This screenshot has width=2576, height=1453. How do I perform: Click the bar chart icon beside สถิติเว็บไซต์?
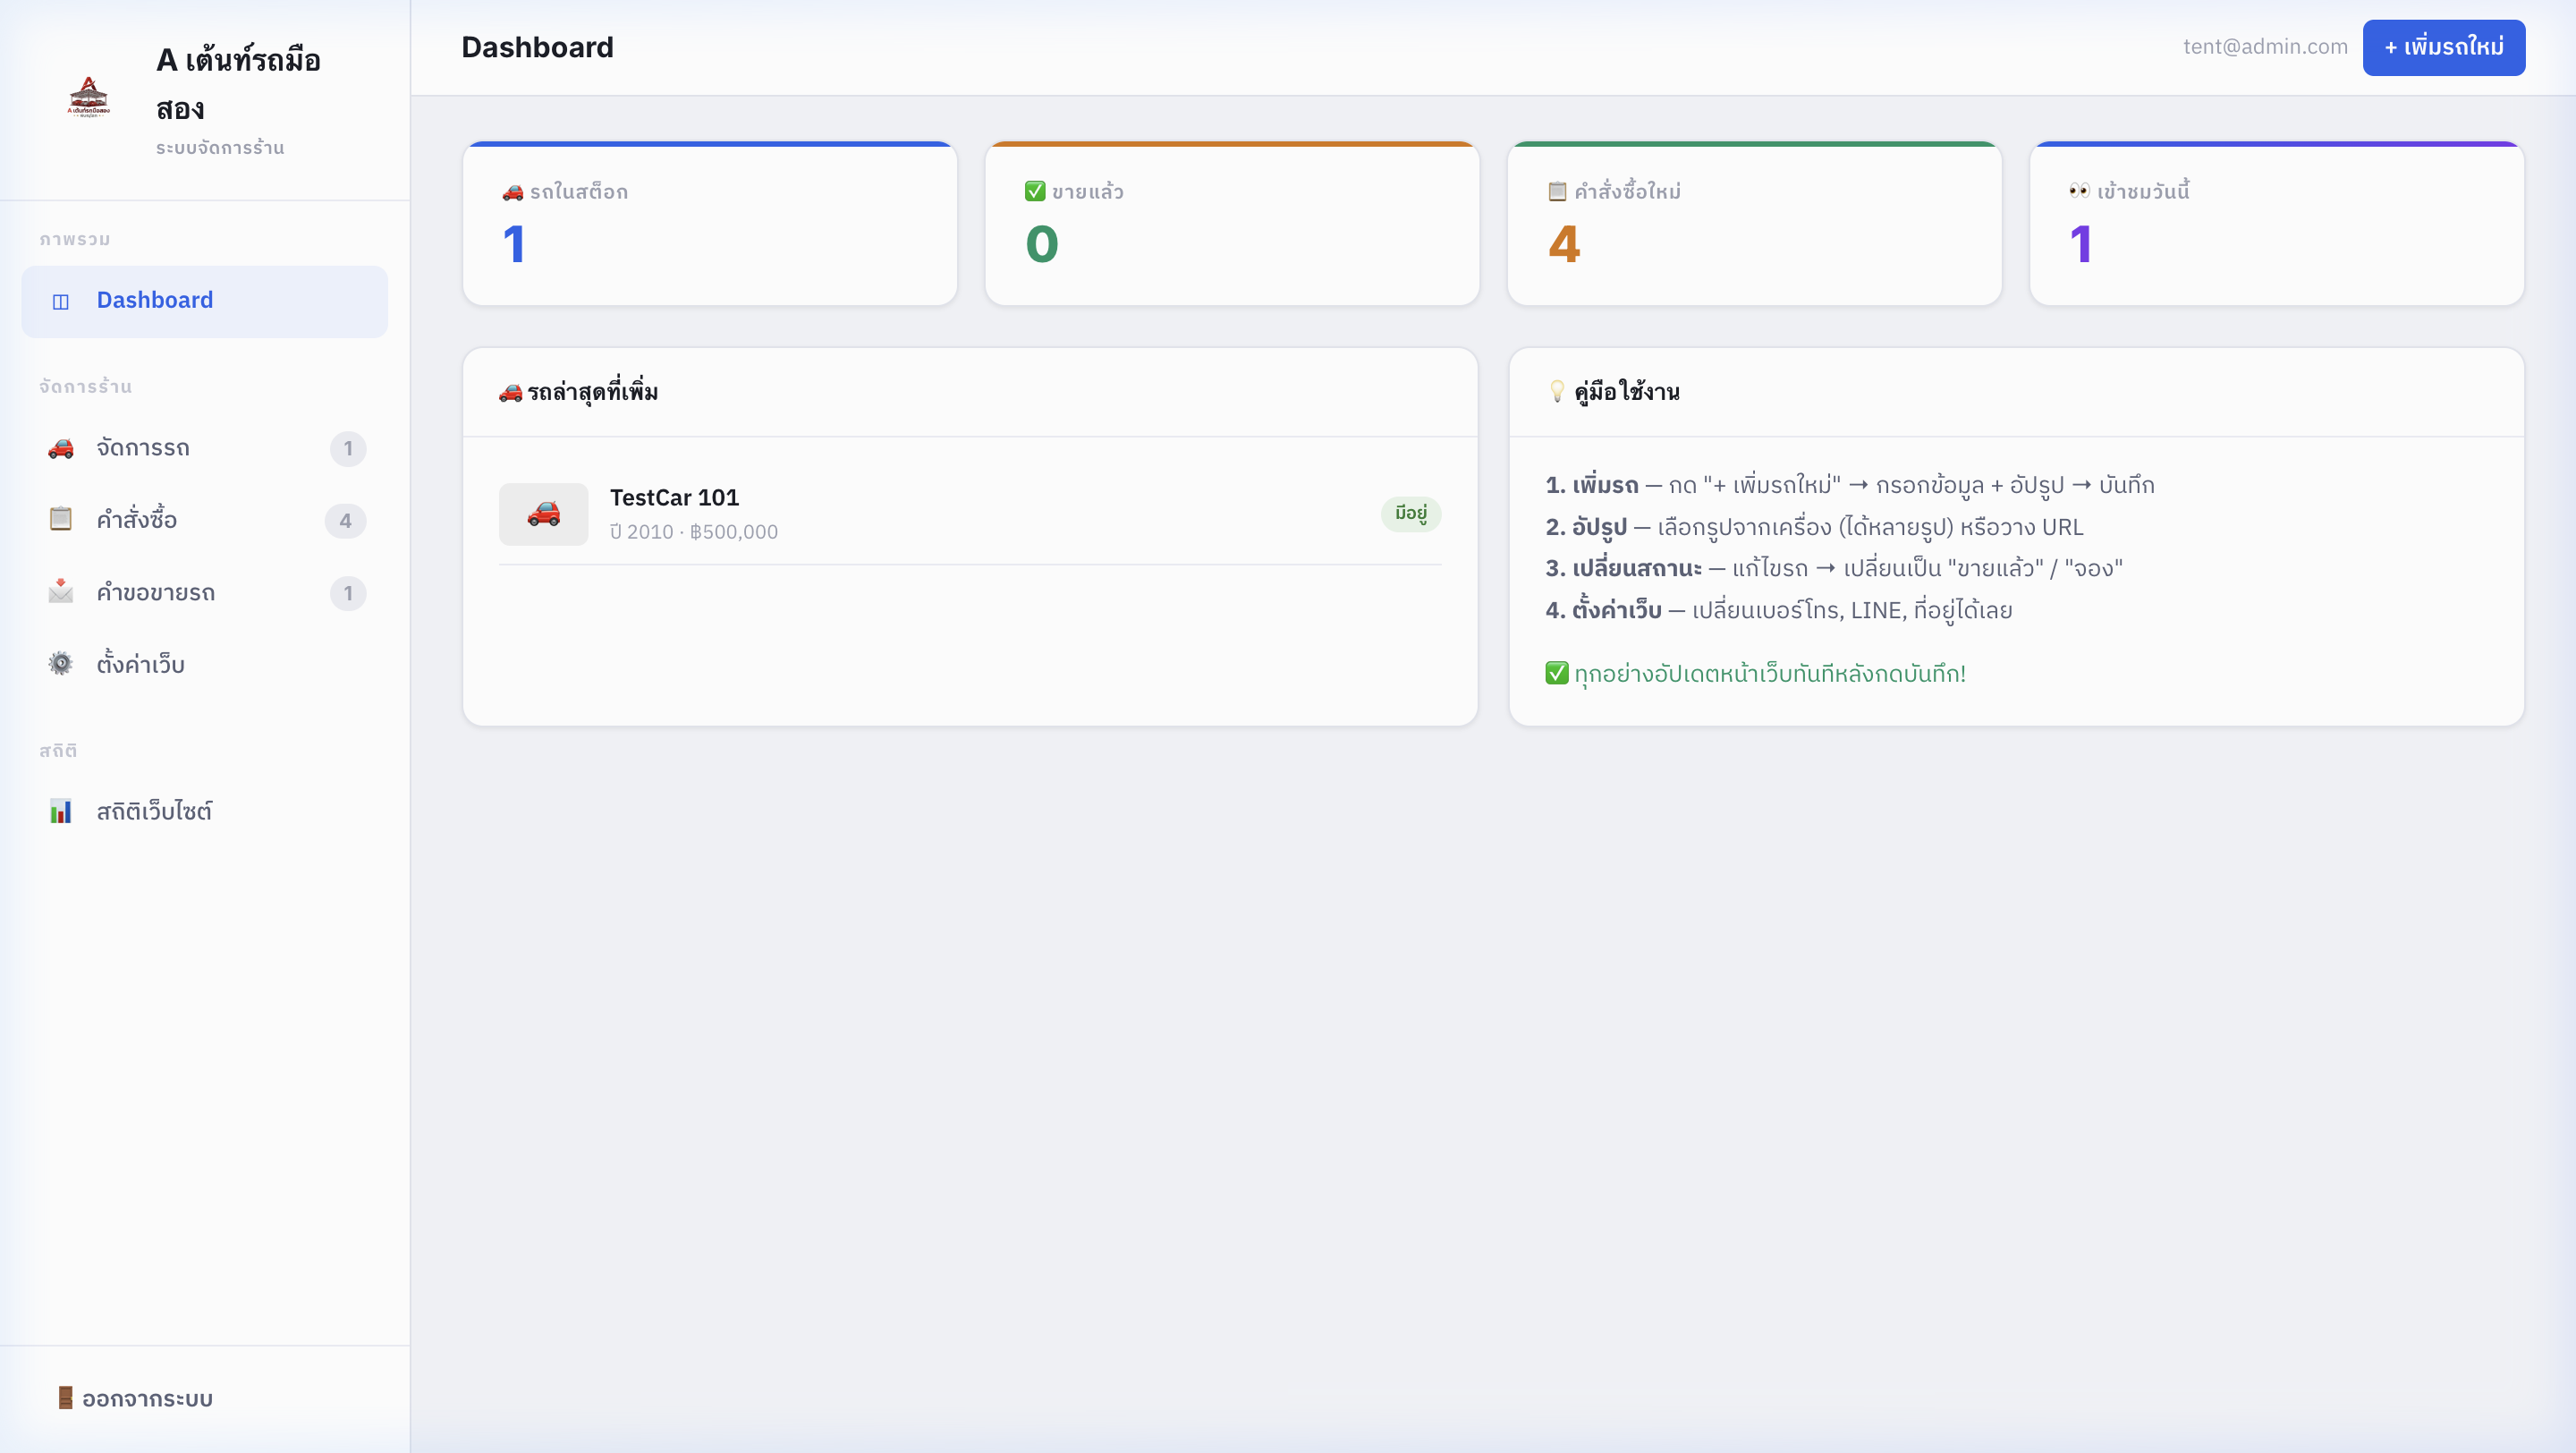tap(61, 811)
